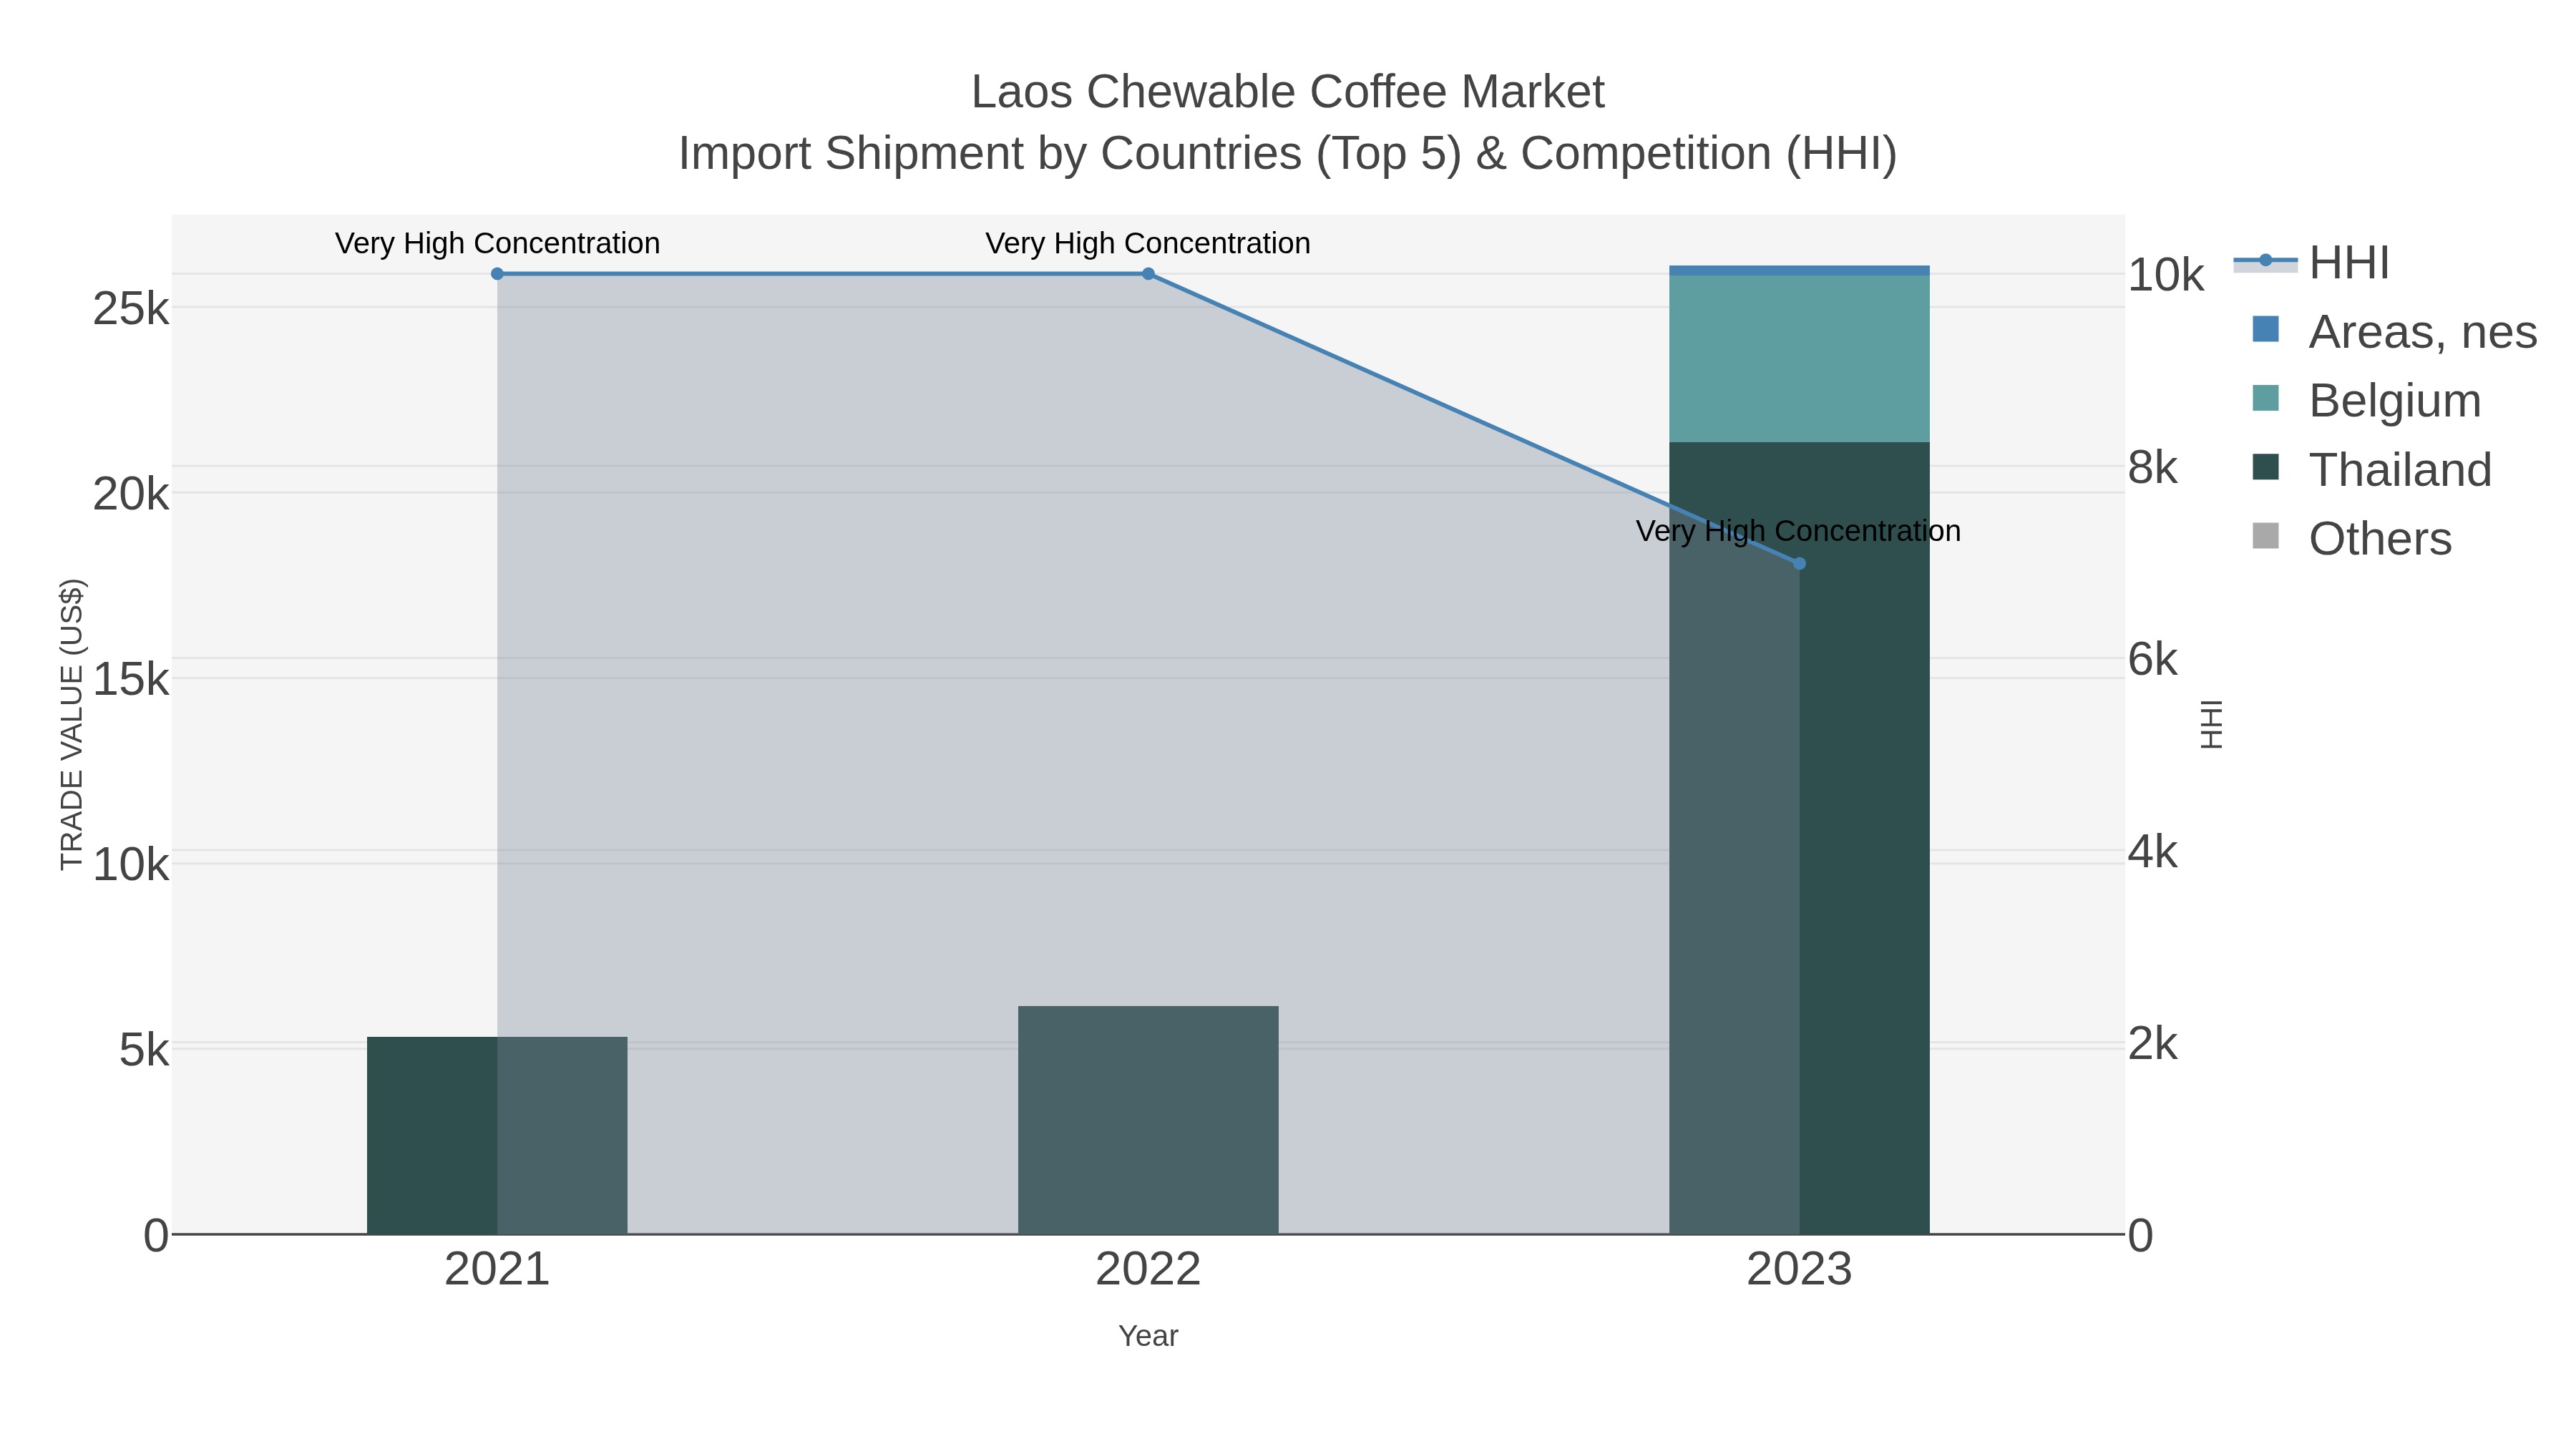
Task: Click the 10k left axis tick
Action: 131,865
